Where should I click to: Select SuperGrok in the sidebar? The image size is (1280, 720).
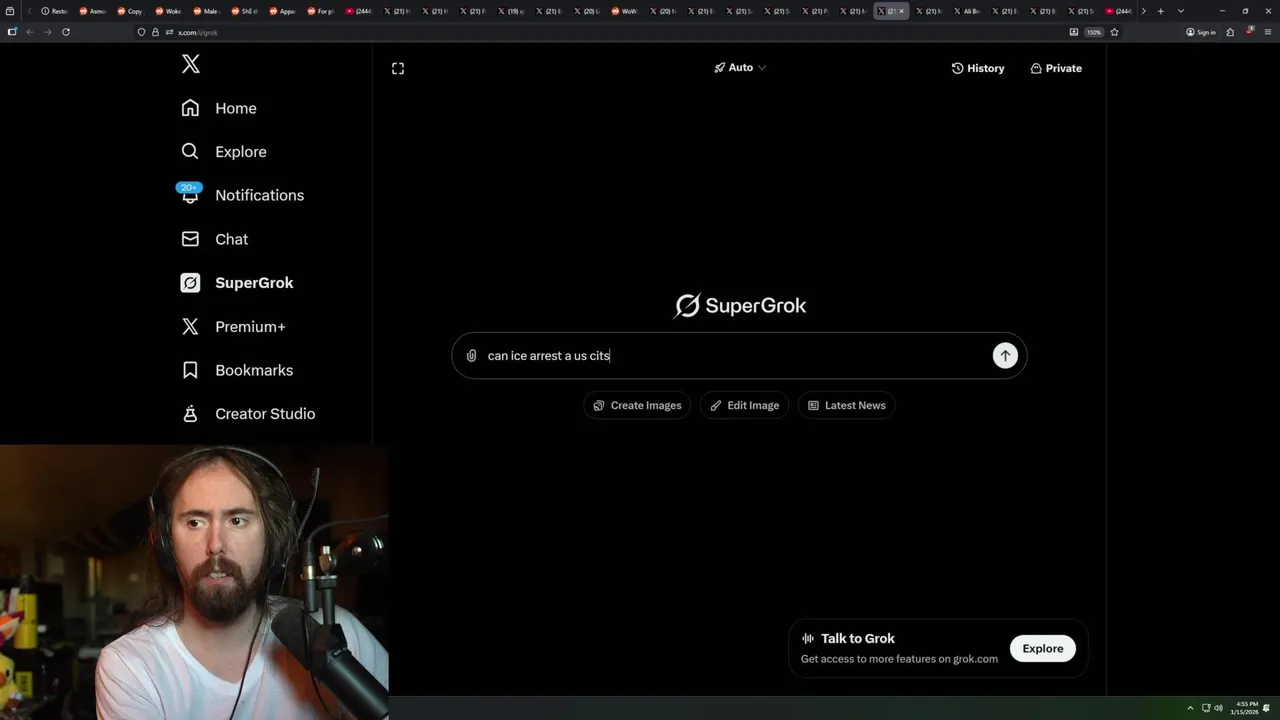[237, 283]
